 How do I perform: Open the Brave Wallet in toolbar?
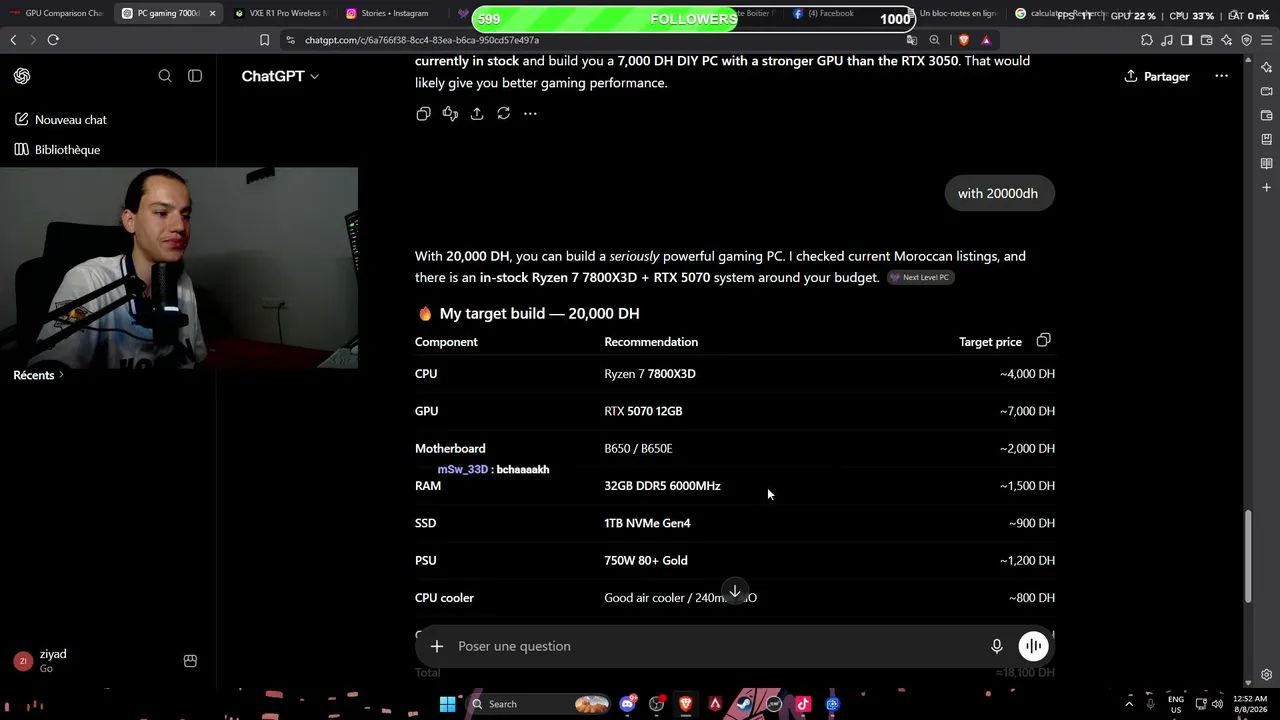click(1206, 40)
